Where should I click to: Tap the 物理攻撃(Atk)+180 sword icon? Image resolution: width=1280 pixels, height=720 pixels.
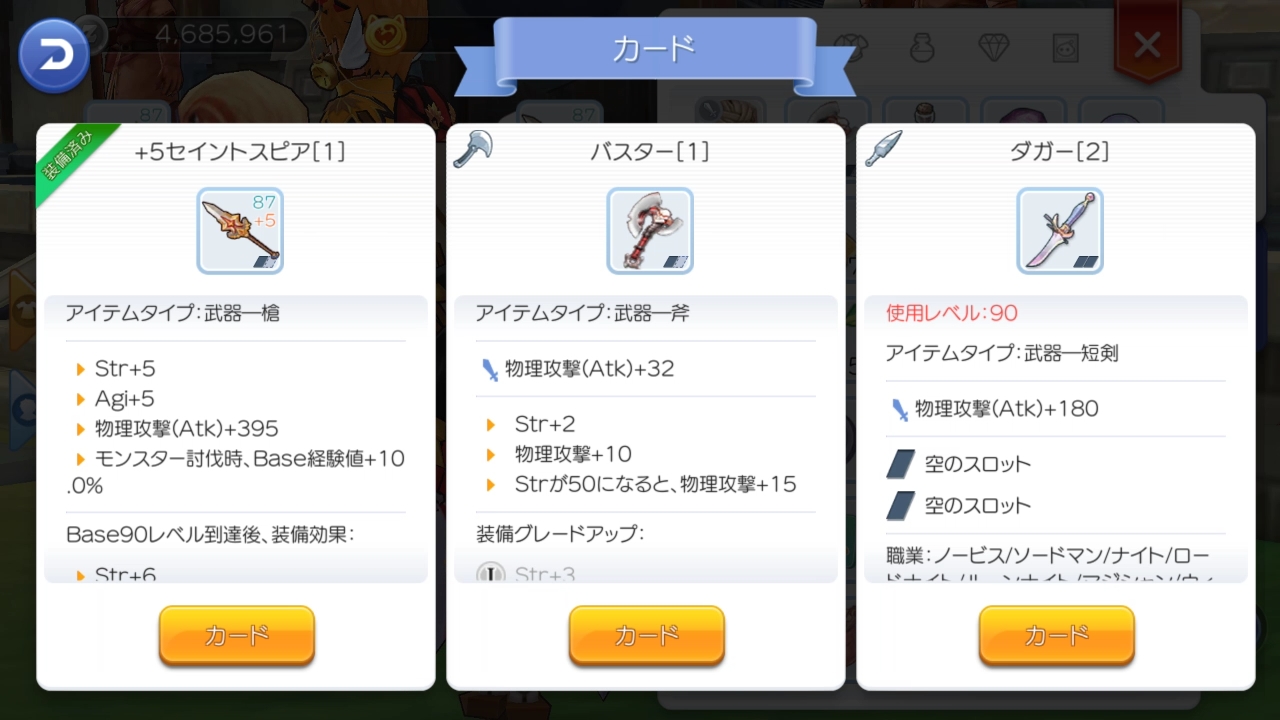(898, 408)
